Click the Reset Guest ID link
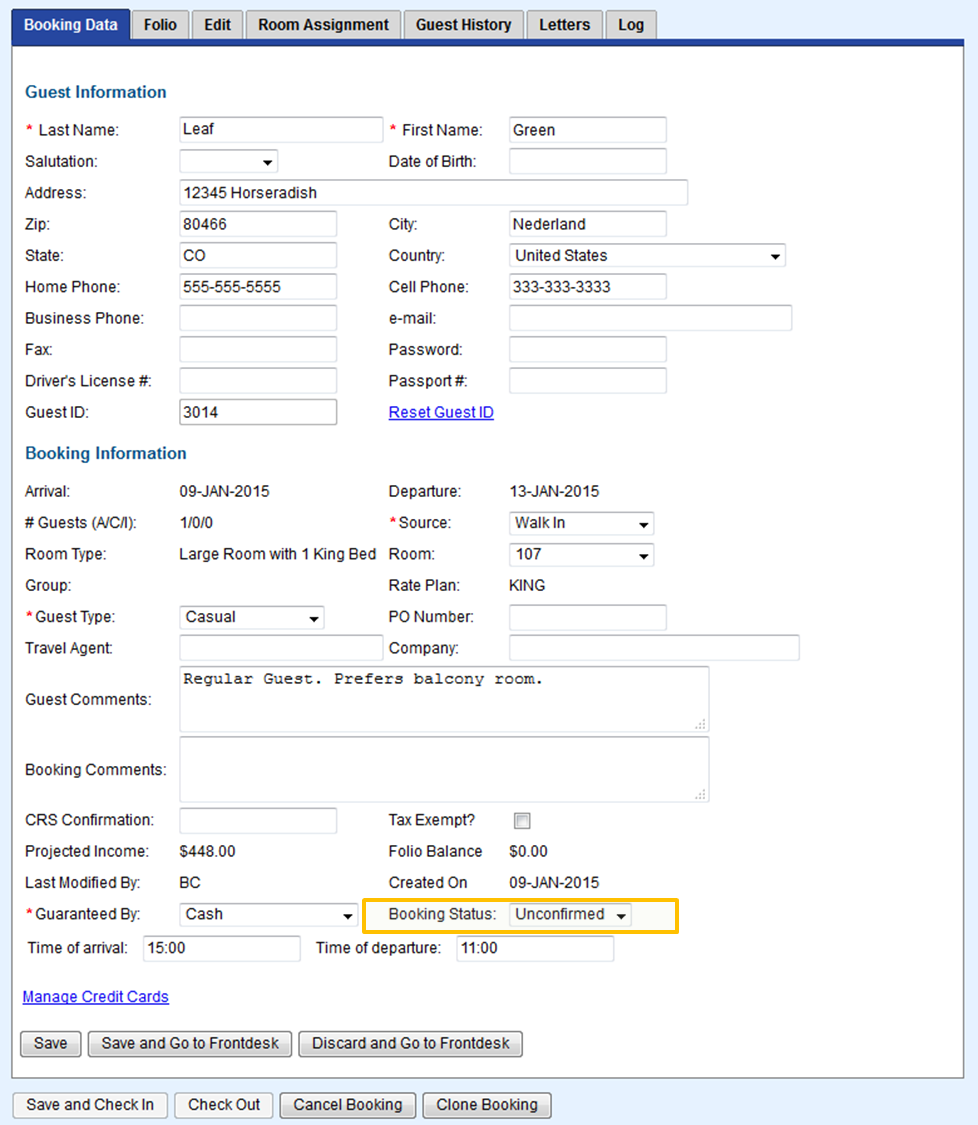This screenshot has height=1125, width=978. pos(441,413)
